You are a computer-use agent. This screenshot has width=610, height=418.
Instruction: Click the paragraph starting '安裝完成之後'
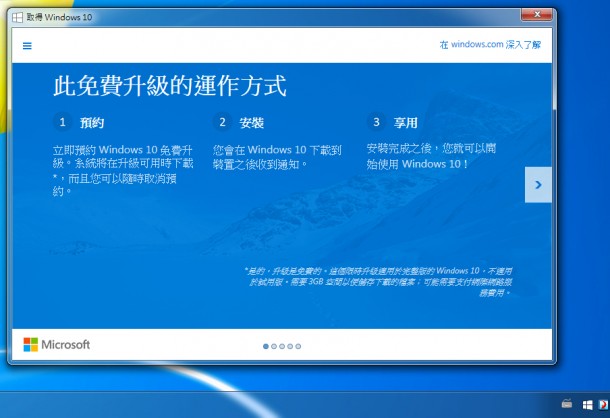pyautogui.click(x=431, y=156)
